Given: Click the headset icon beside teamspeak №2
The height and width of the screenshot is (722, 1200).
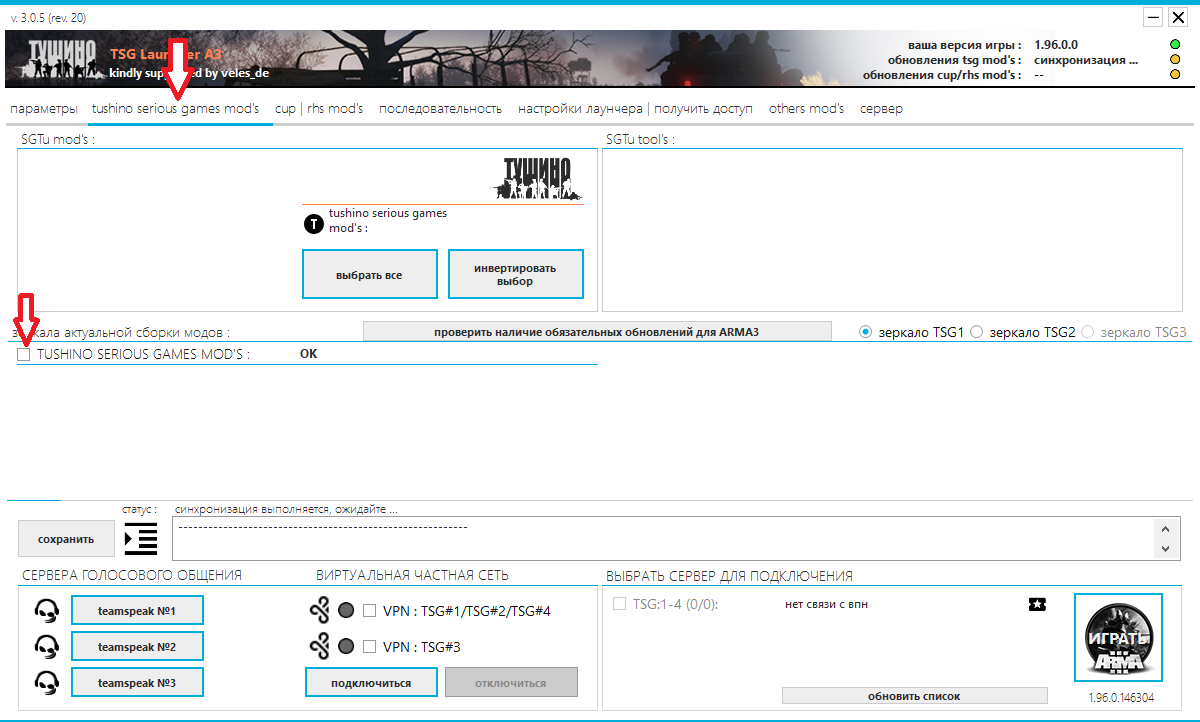Looking at the screenshot, I should coord(46,646).
